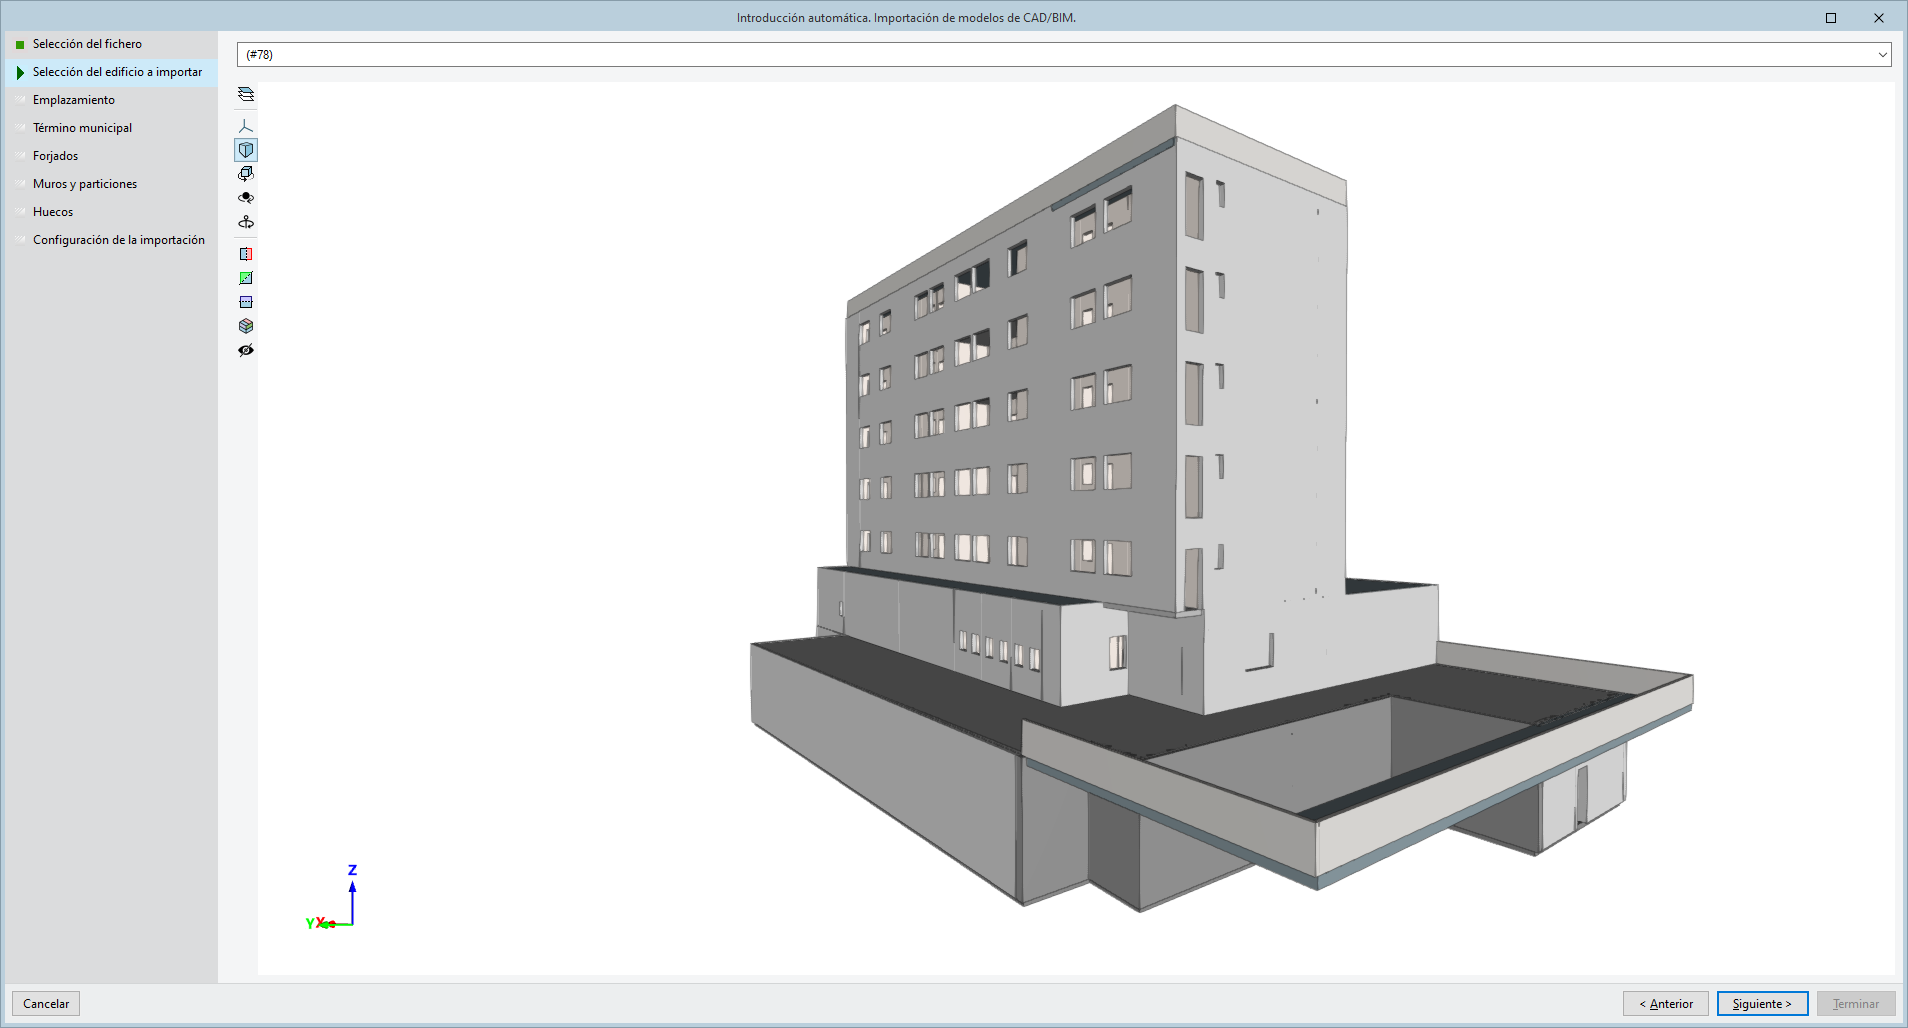Click the colored layered cube icon
This screenshot has height=1028, width=1908.
(246, 326)
